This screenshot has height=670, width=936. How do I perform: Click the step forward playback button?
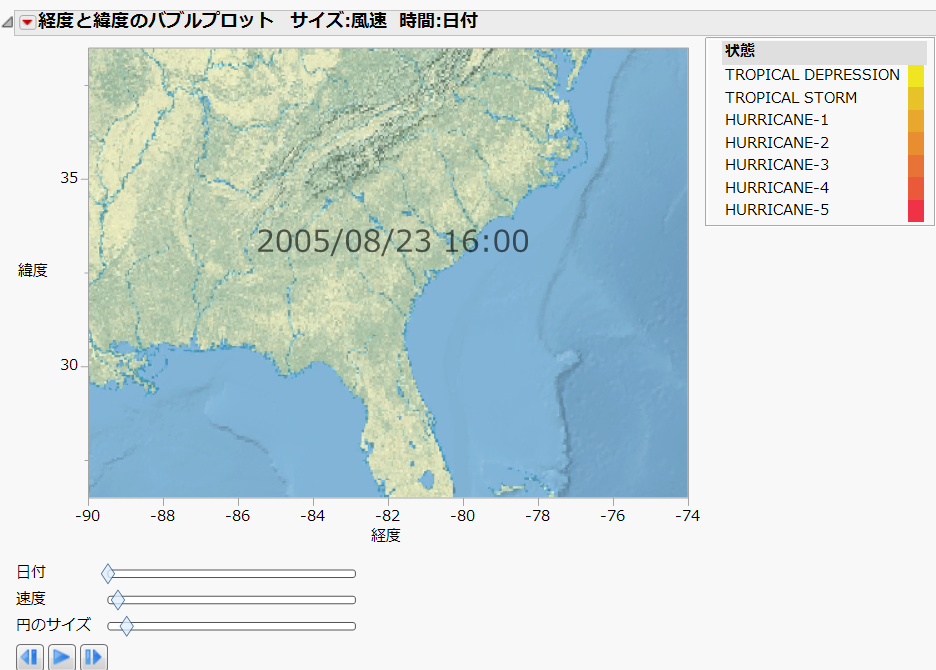93,657
